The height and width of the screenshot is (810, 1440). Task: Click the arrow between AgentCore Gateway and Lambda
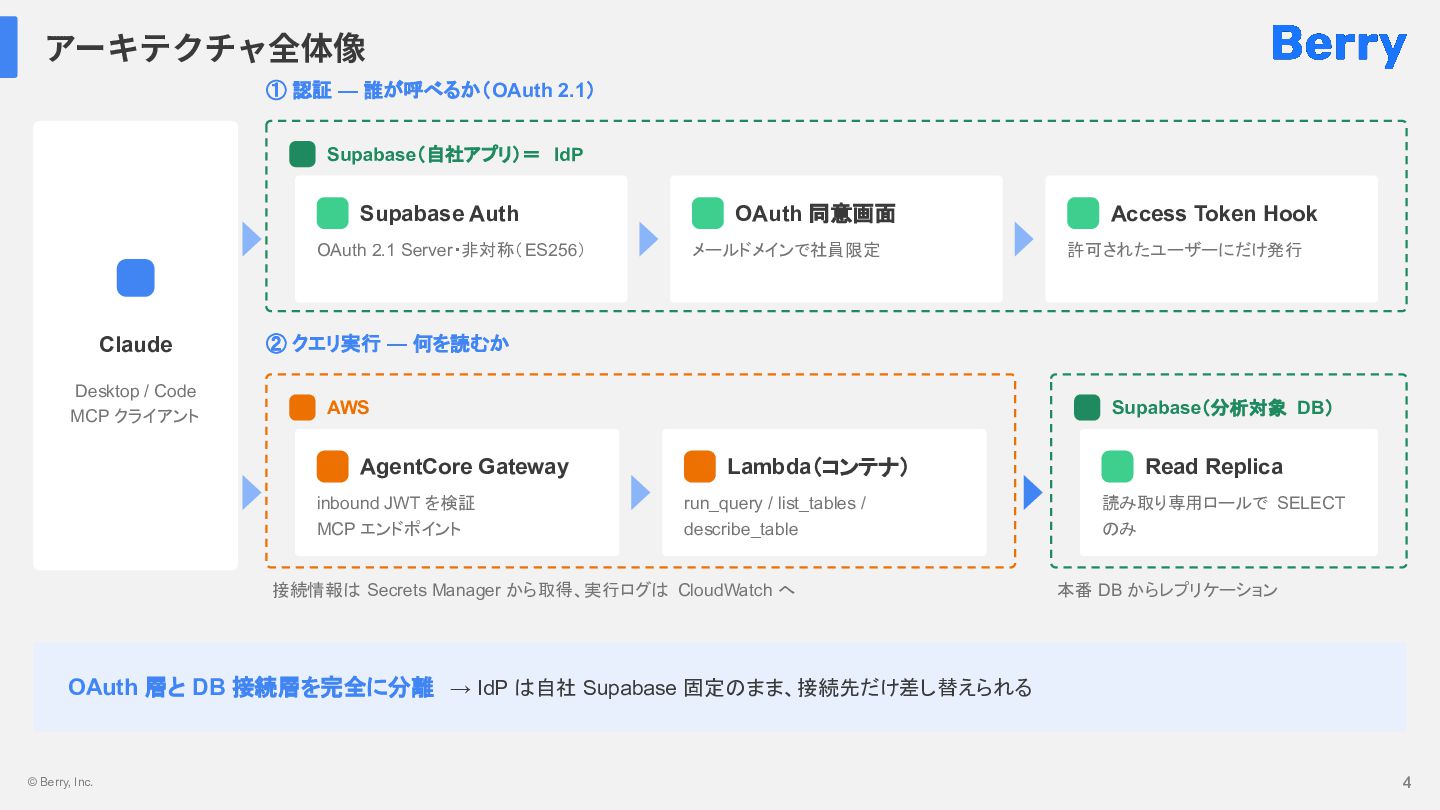[x=641, y=492]
